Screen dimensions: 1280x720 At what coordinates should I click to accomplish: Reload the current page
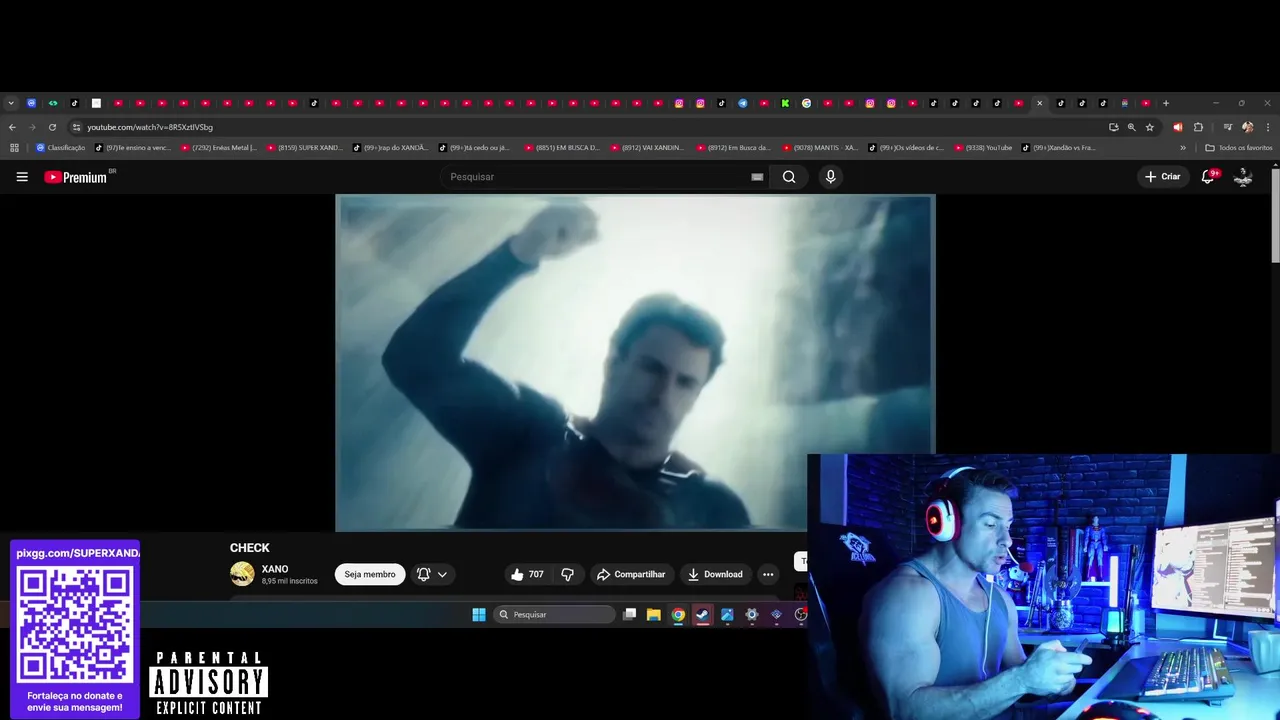coord(52,127)
